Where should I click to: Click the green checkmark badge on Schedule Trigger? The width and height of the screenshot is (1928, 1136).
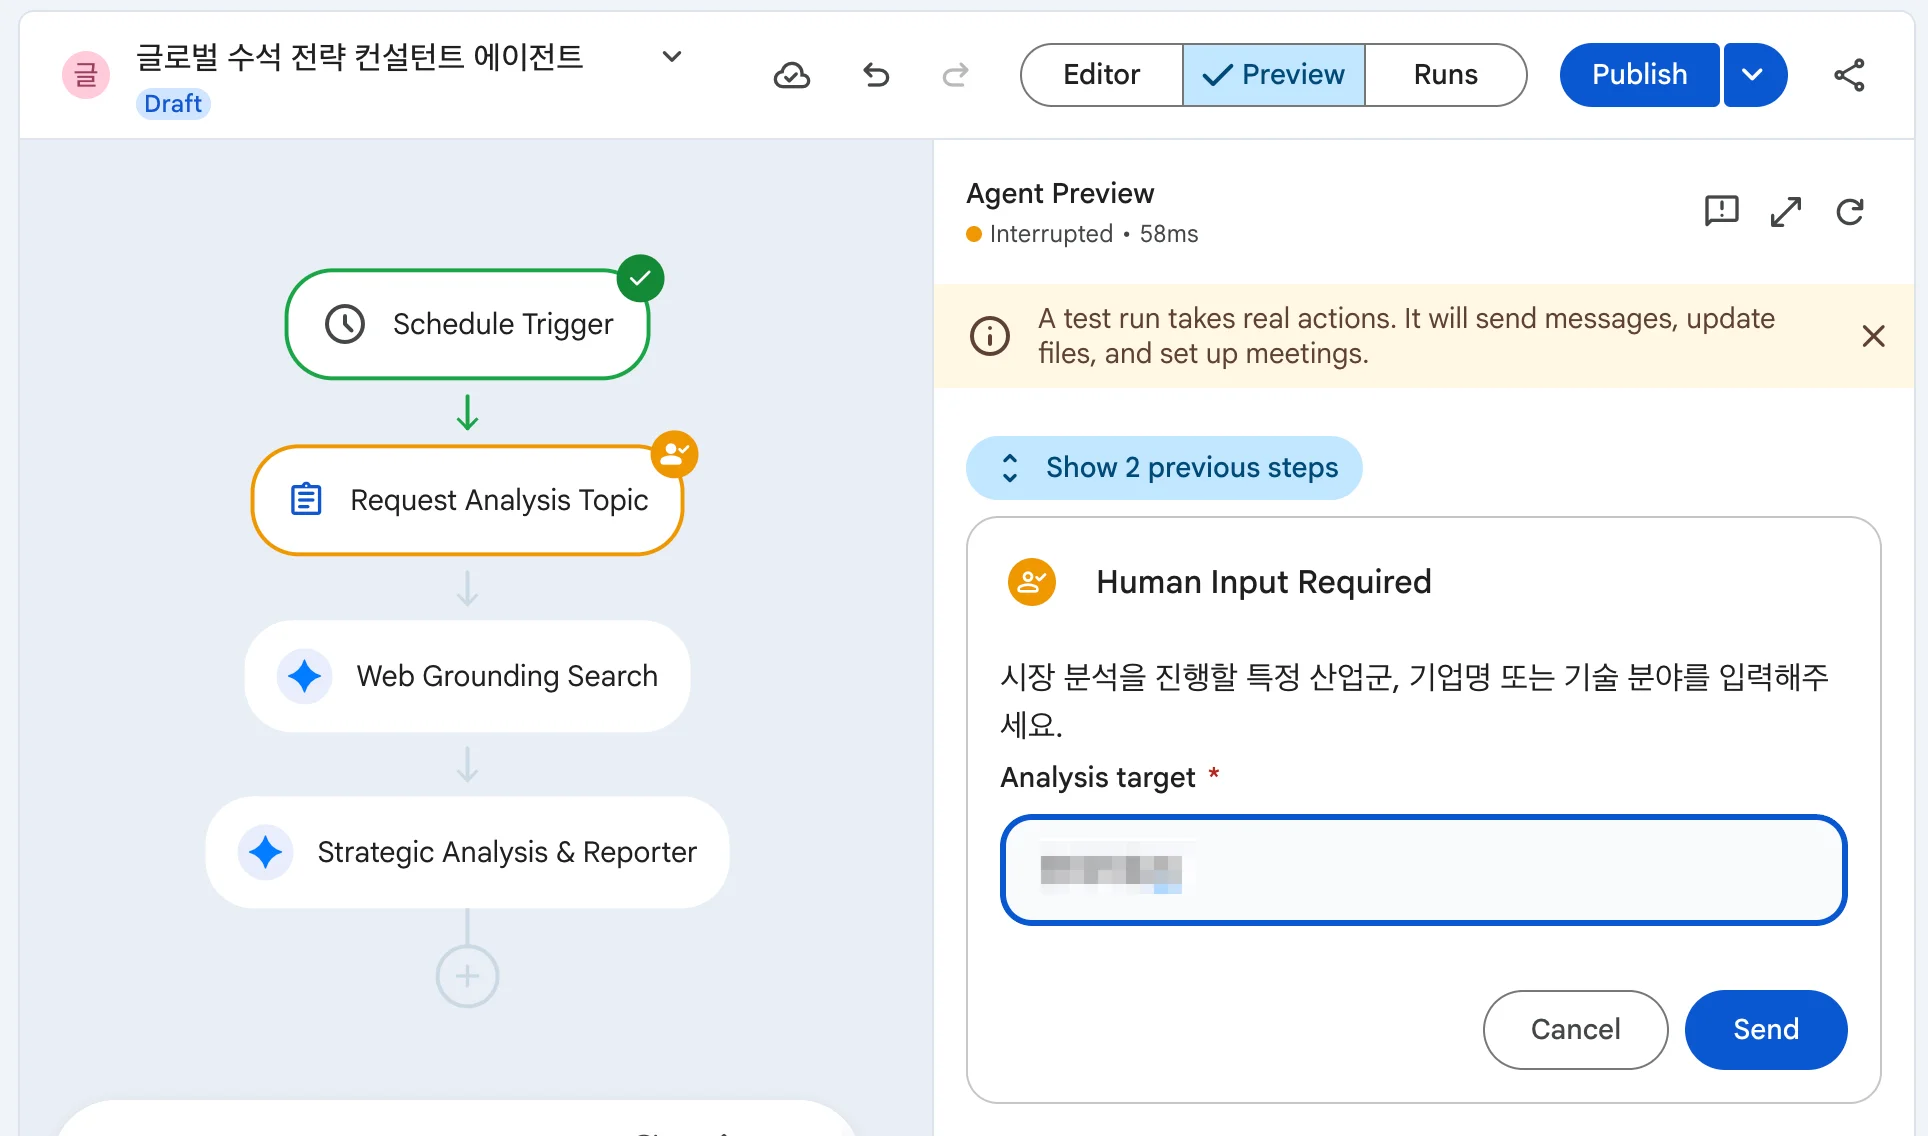tap(640, 278)
